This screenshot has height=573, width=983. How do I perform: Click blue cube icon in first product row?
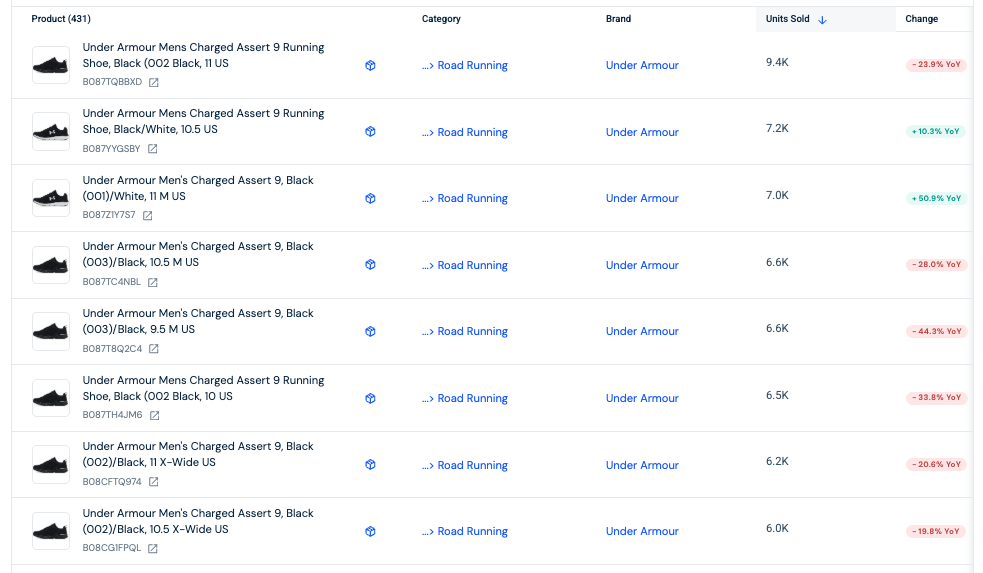point(370,66)
